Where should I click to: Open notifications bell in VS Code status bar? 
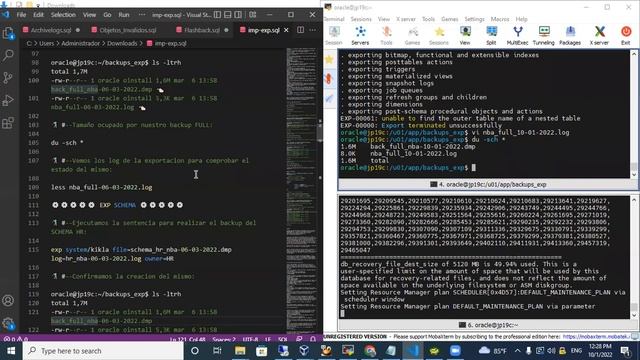click(313, 339)
